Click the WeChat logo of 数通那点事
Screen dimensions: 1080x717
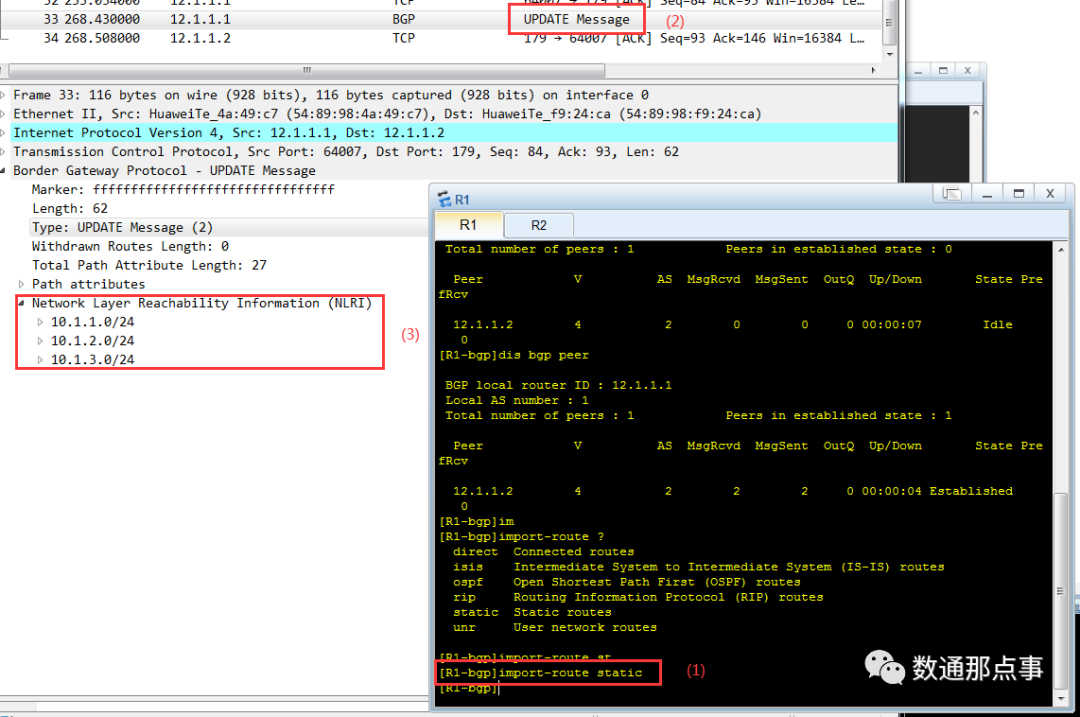[x=884, y=670]
